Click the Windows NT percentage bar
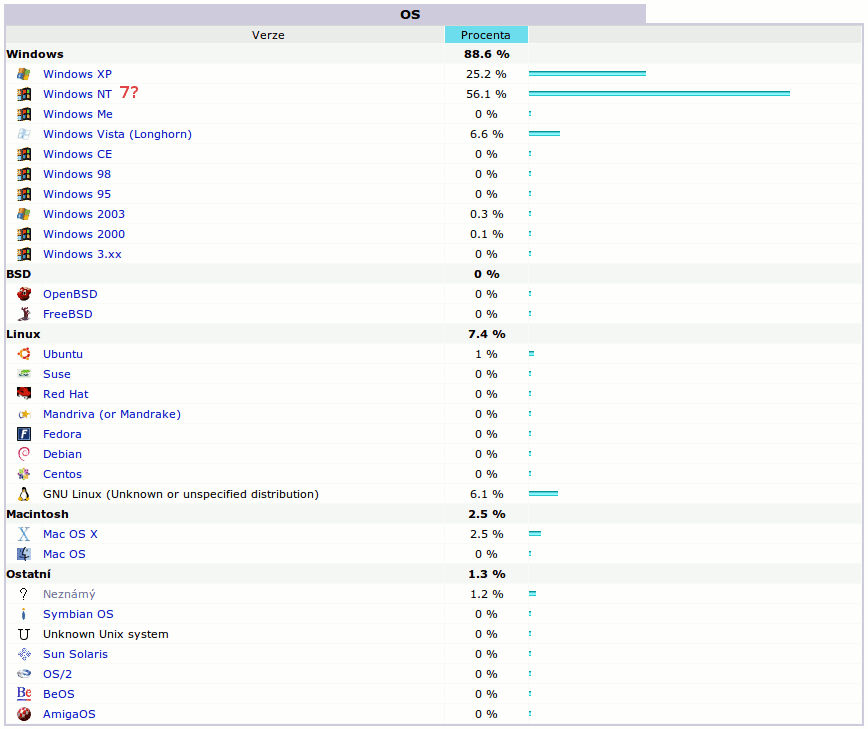 pyautogui.click(x=659, y=94)
